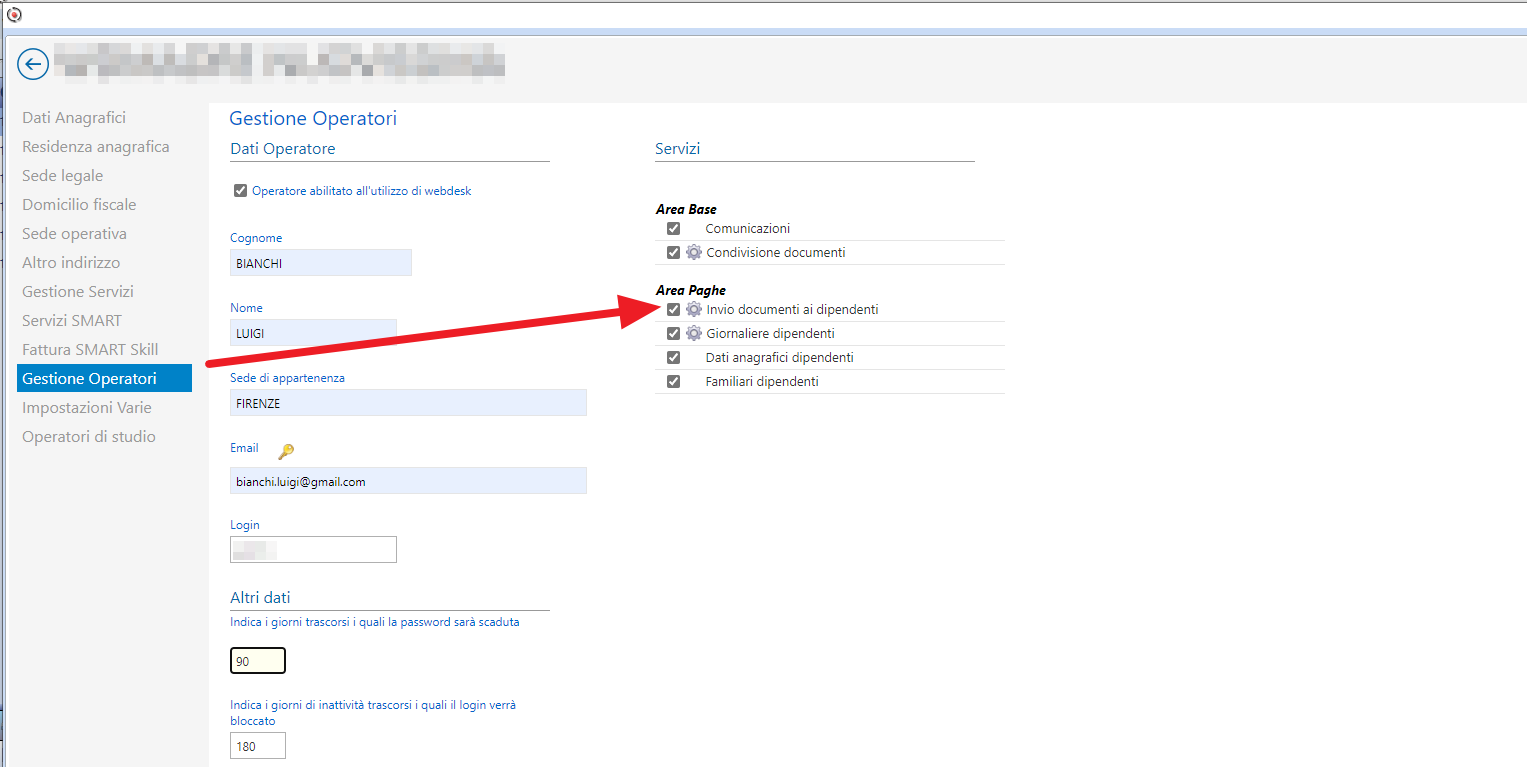Click the Cognome field containing BIANCHI

[x=321, y=263]
